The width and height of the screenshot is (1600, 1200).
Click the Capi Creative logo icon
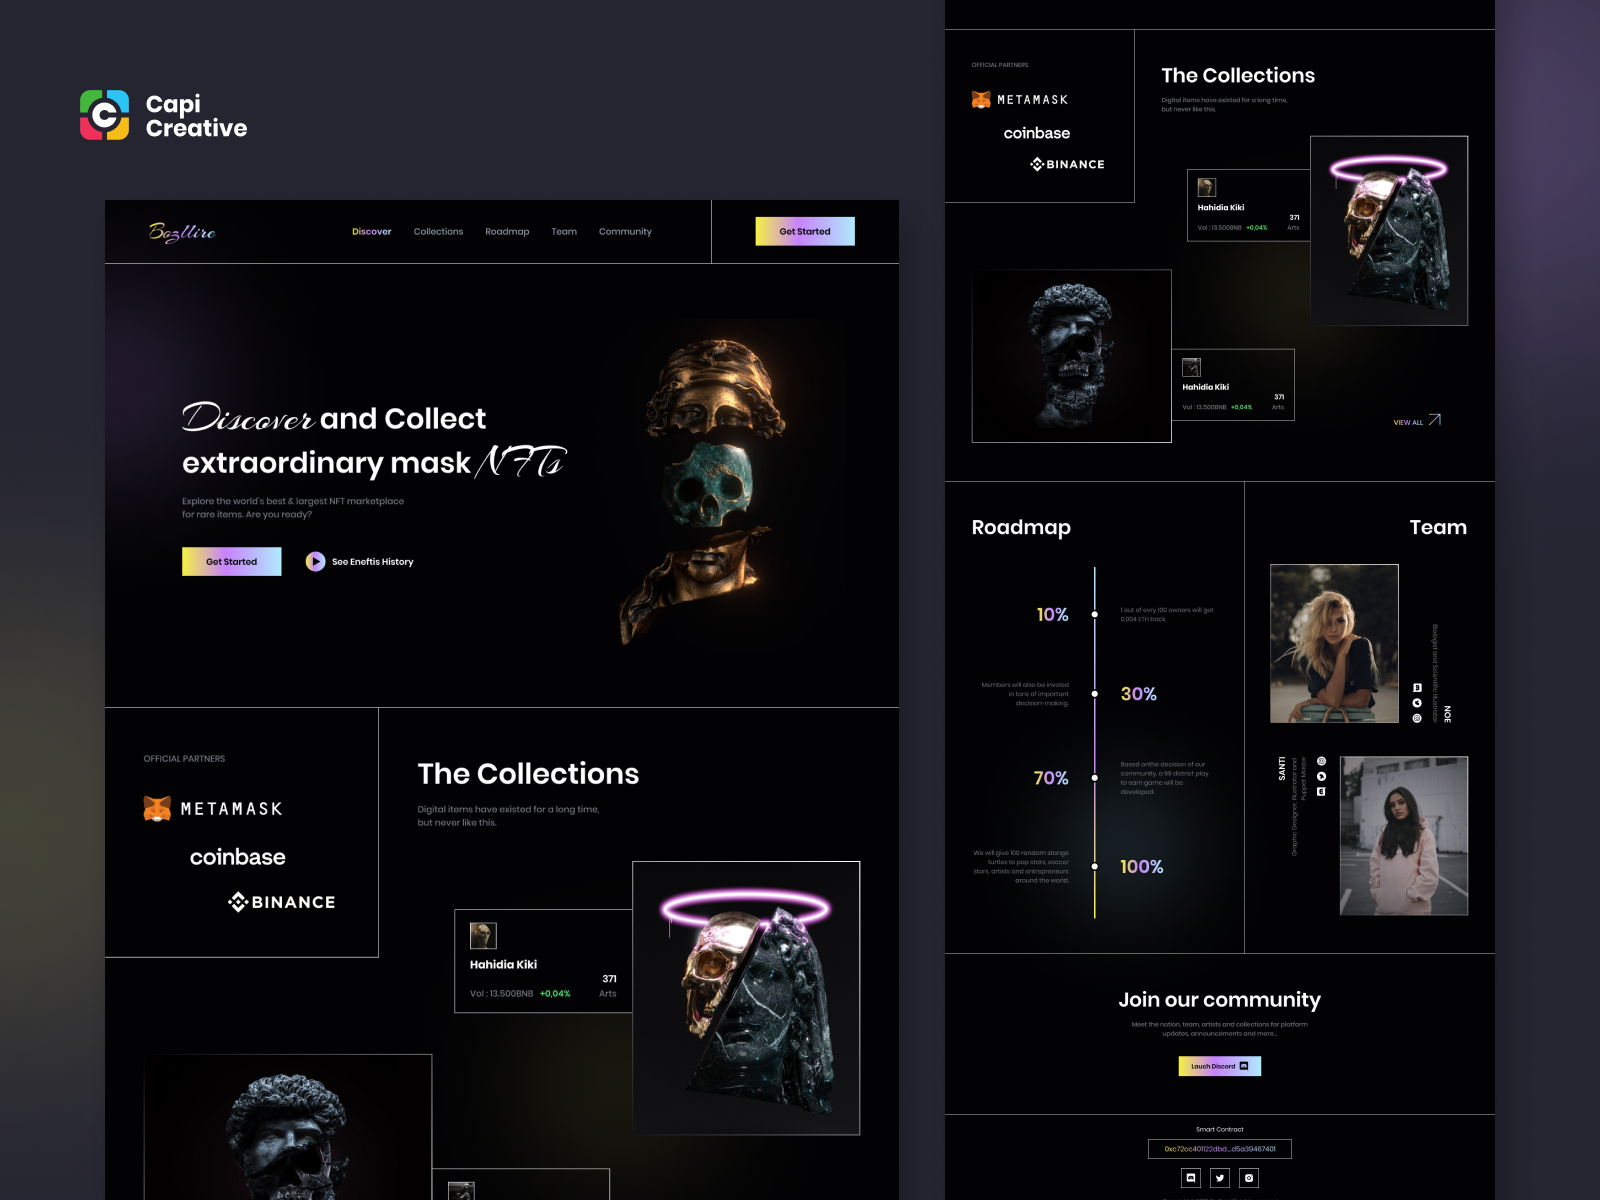[x=105, y=115]
